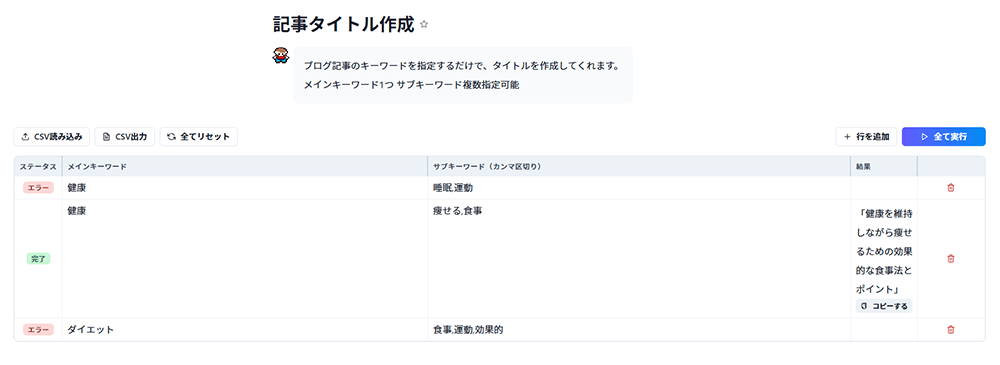
Task: Click the CSV読み込み upload button
Action: [52, 137]
